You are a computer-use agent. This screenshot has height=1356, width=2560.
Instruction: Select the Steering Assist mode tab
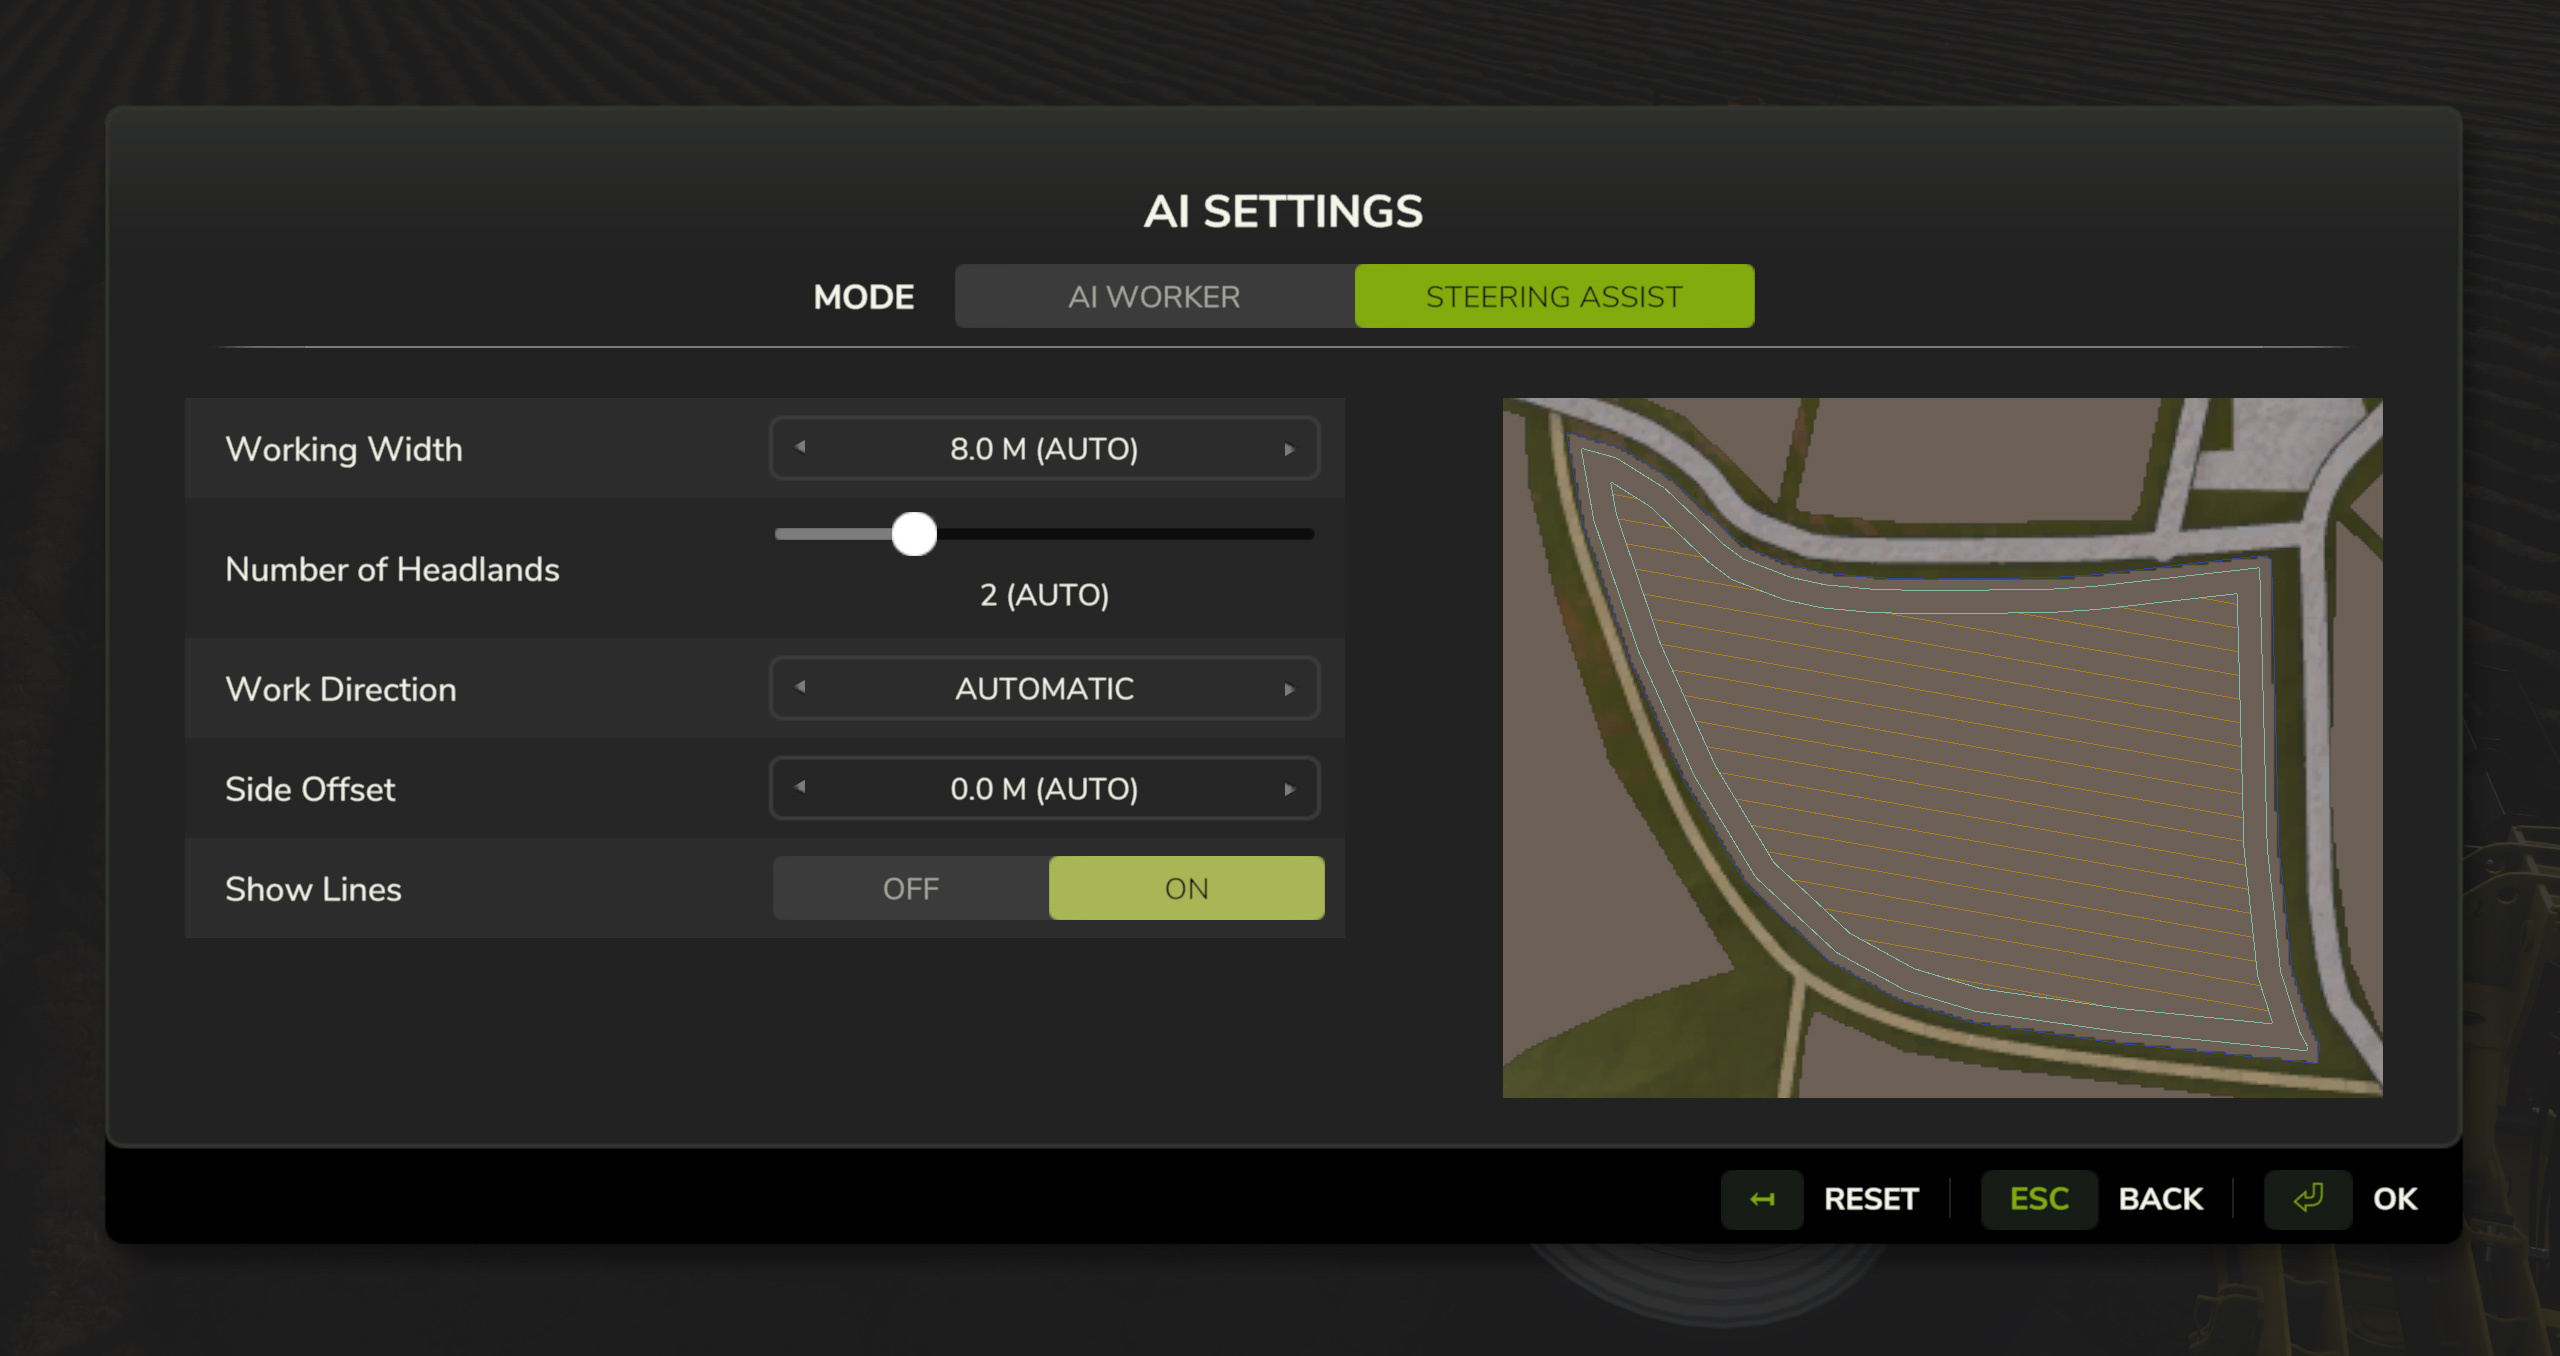(x=1554, y=297)
